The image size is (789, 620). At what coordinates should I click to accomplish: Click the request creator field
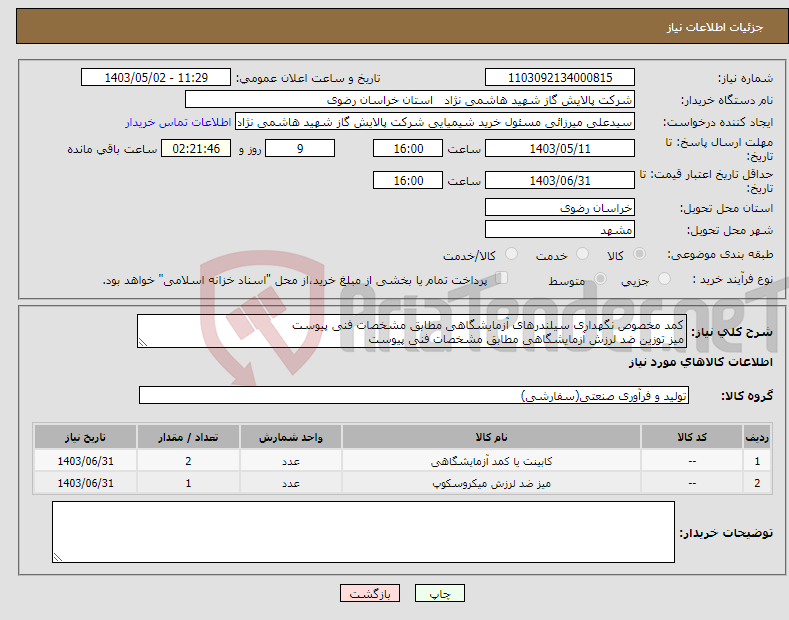coord(435,122)
